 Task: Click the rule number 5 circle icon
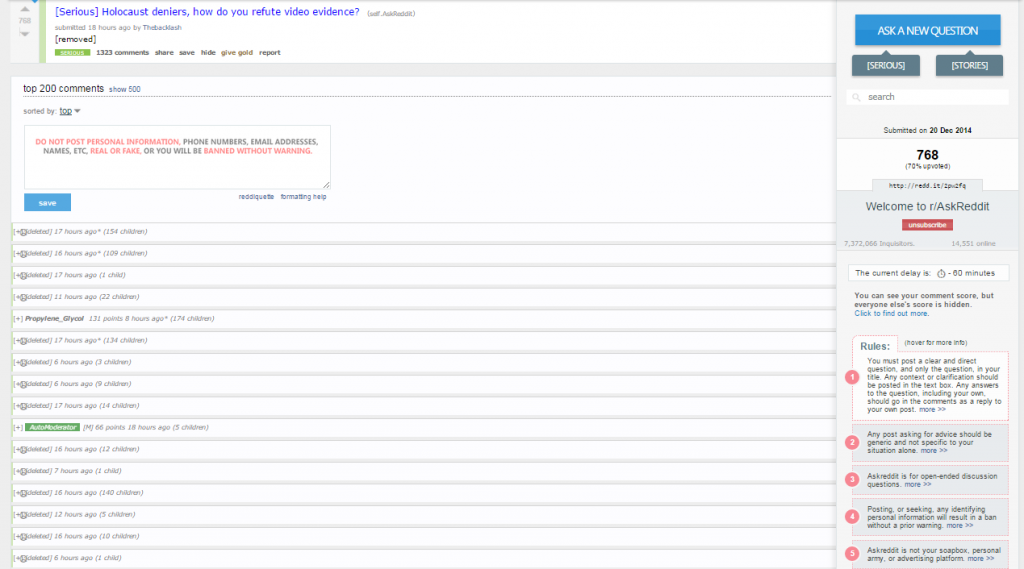tap(852, 553)
